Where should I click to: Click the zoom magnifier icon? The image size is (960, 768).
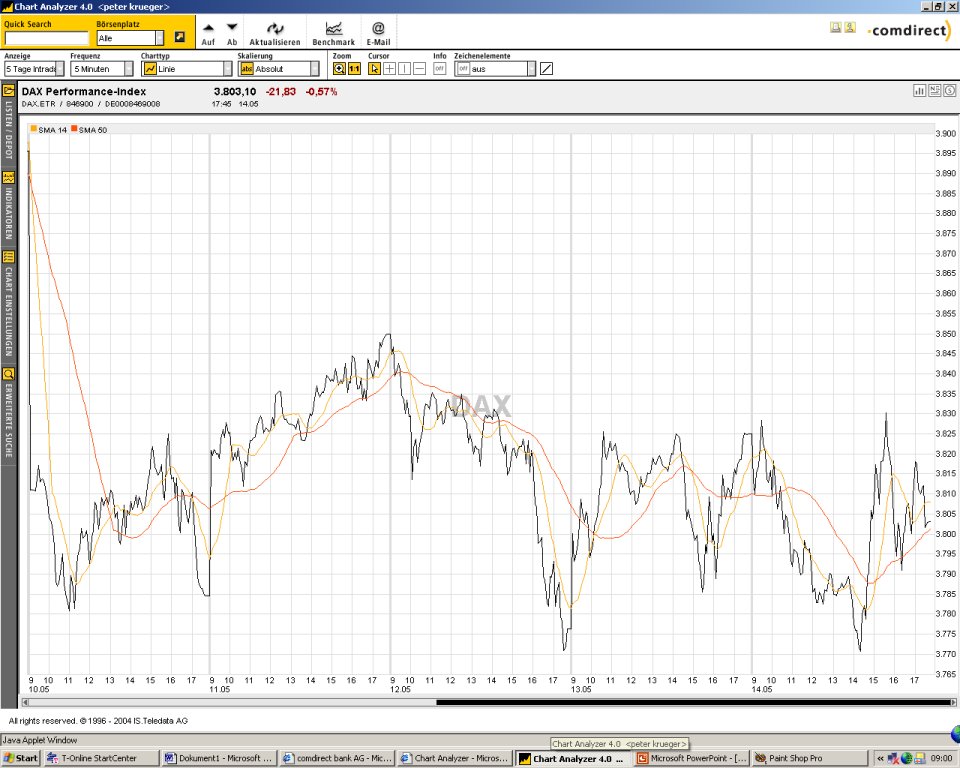pos(339,69)
